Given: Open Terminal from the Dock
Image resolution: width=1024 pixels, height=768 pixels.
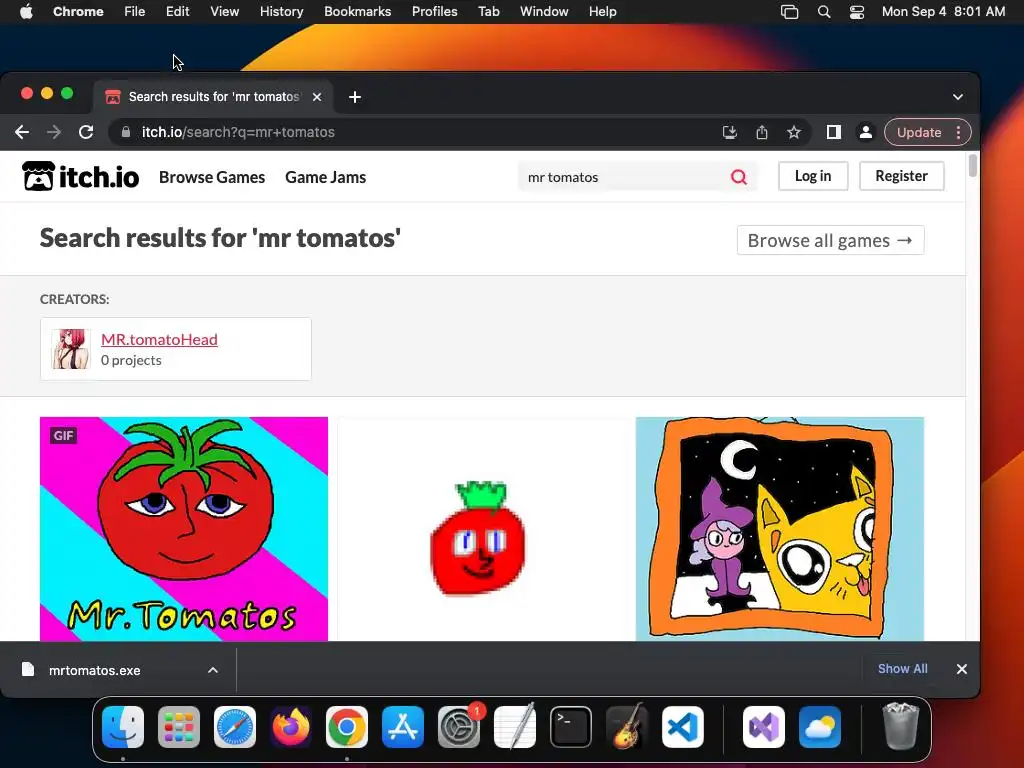Looking at the screenshot, I should pyautogui.click(x=571, y=727).
